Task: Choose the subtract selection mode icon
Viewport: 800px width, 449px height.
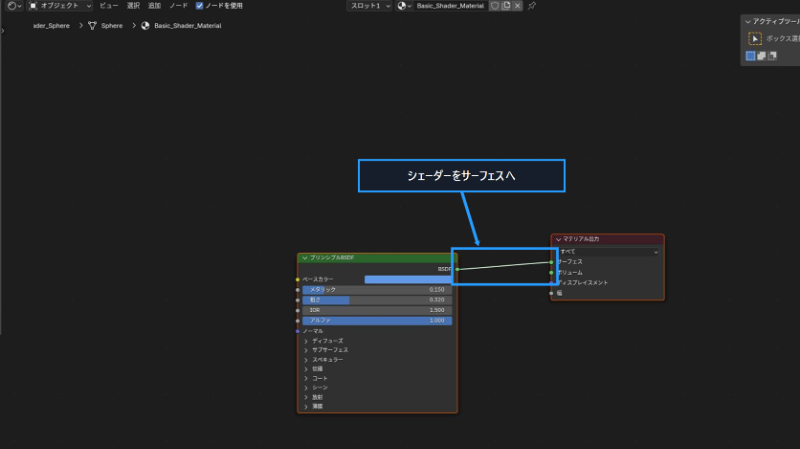Action: point(772,56)
